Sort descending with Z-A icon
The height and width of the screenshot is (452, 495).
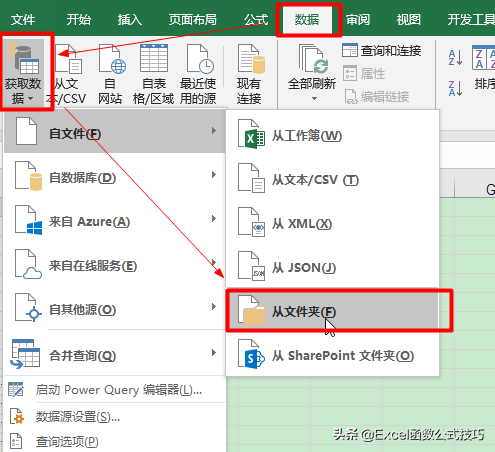(x=455, y=88)
